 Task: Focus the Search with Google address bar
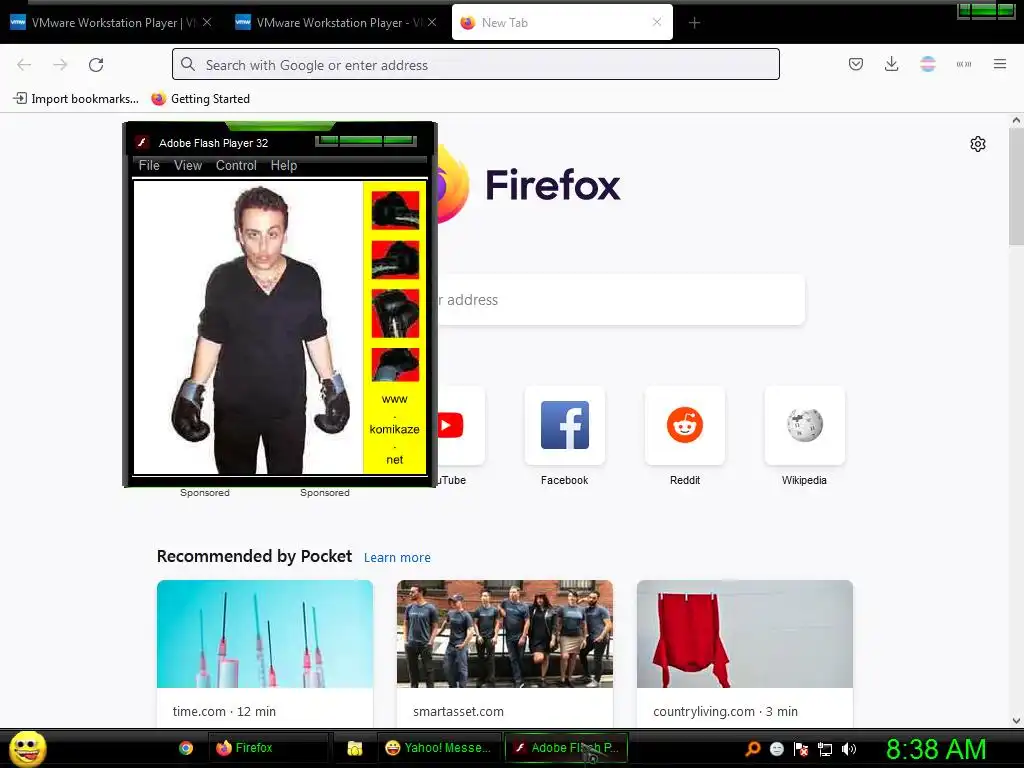(475, 65)
